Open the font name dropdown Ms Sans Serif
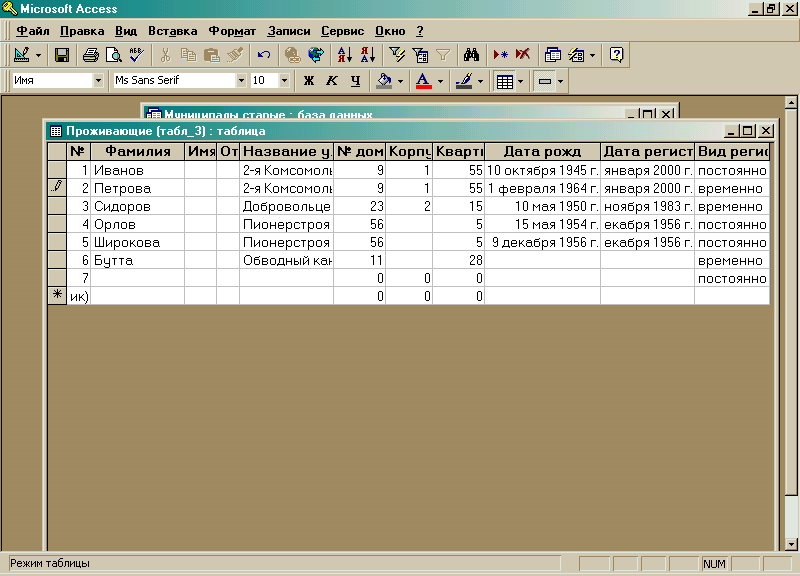This screenshot has width=800, height=576. 241,81
